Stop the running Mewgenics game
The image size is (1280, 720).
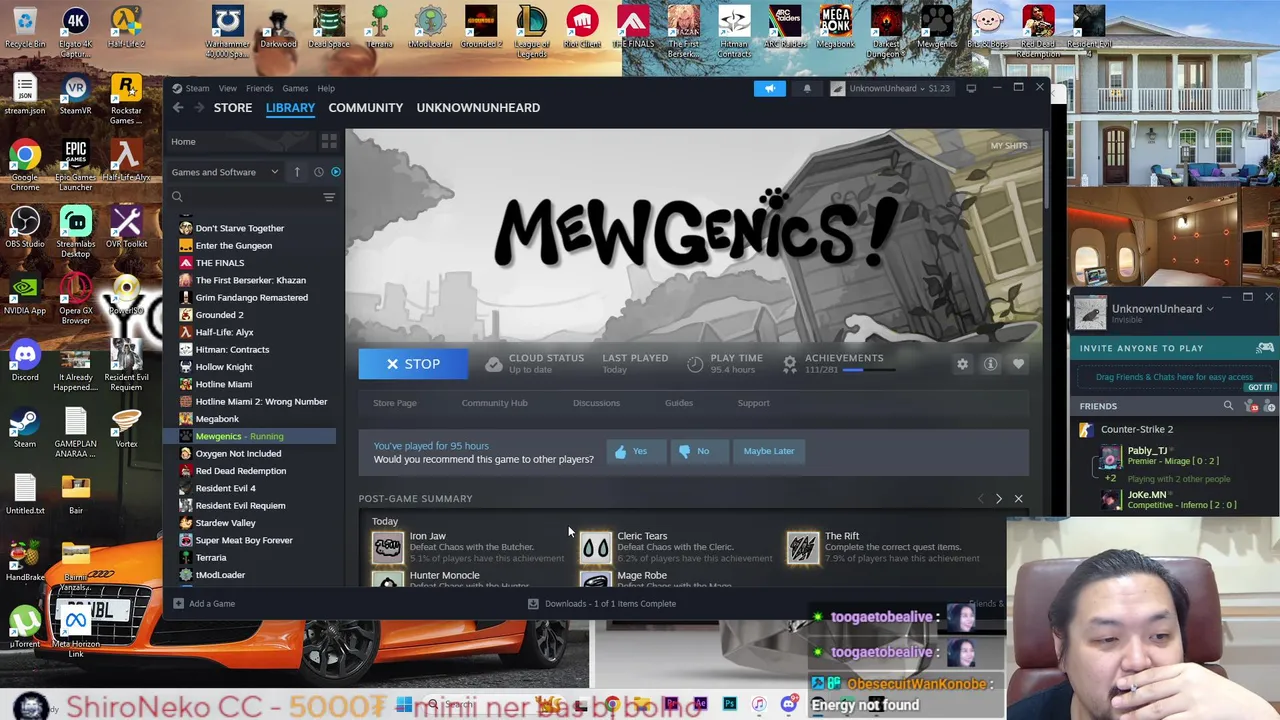click(413, 364)
